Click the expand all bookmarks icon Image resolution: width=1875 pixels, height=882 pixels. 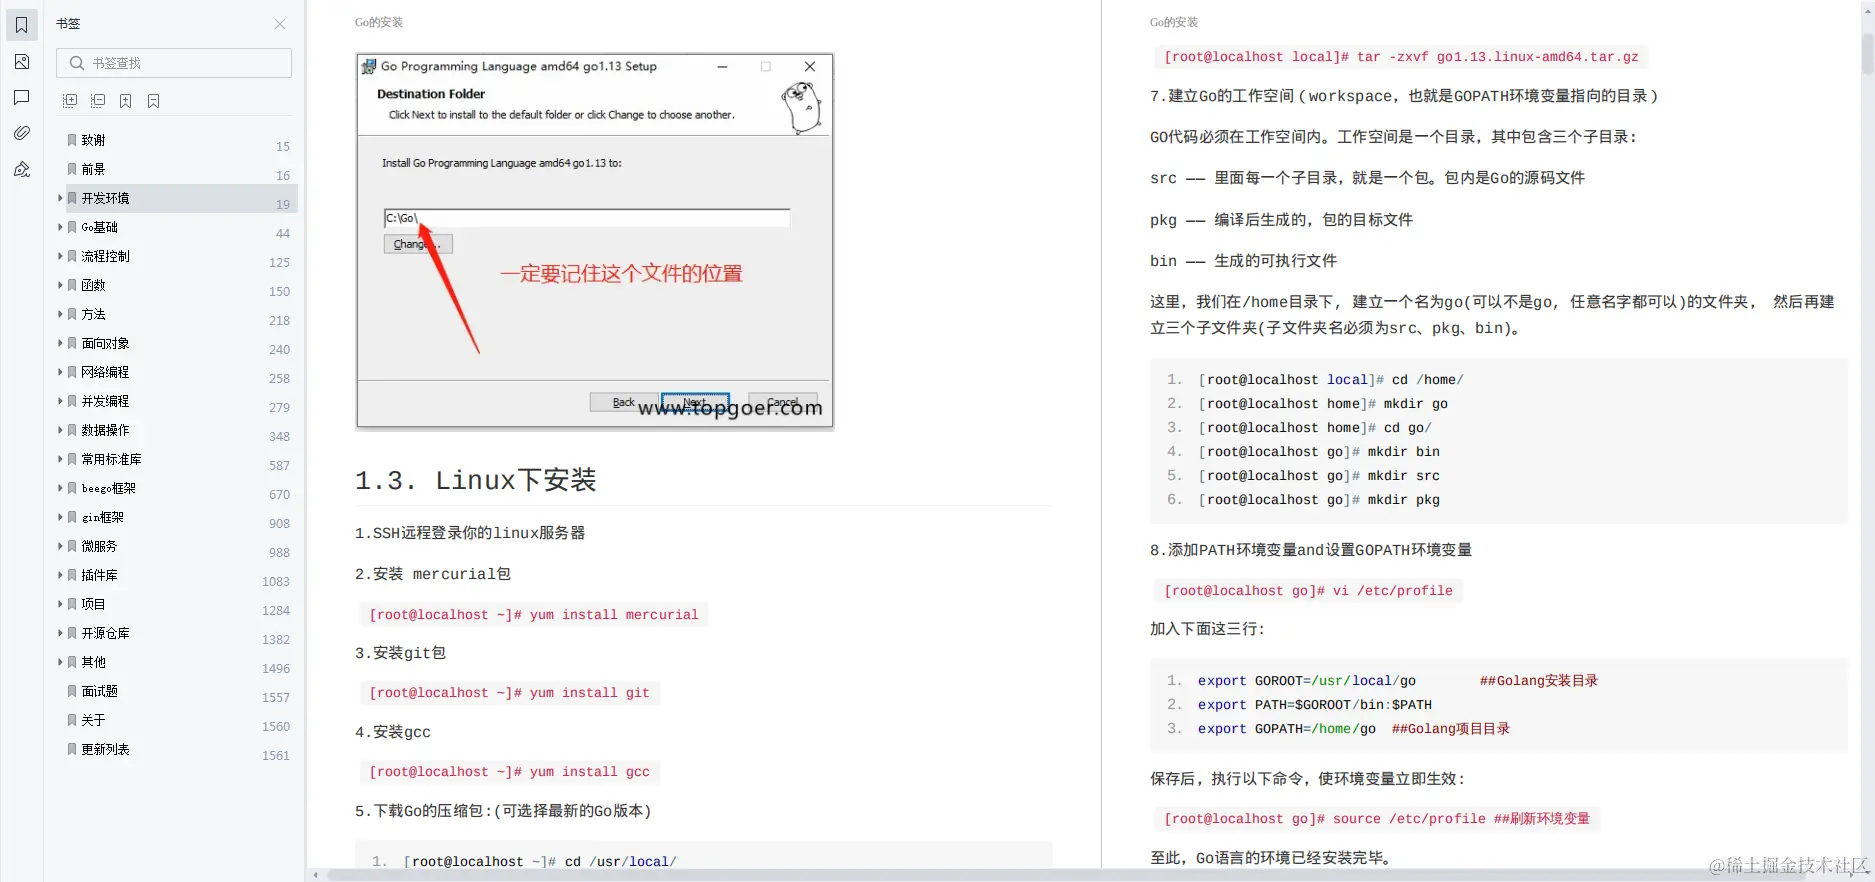(x=70, y=101)
